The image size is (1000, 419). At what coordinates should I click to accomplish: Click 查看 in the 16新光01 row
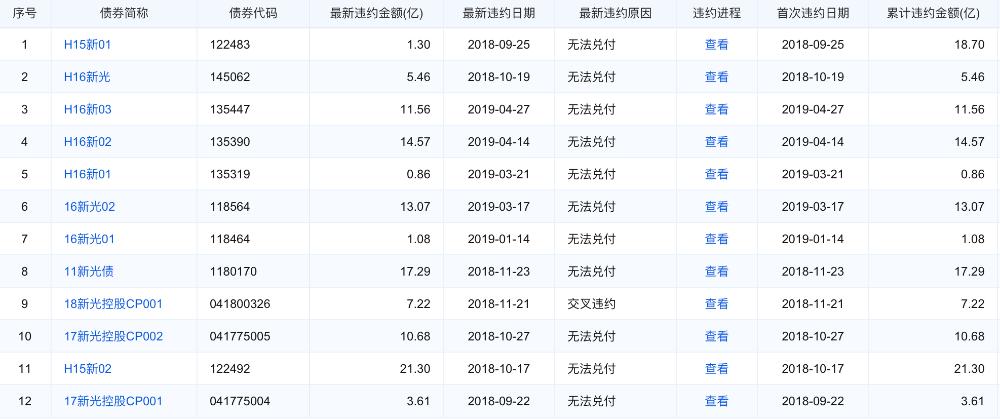click(716, 239)
